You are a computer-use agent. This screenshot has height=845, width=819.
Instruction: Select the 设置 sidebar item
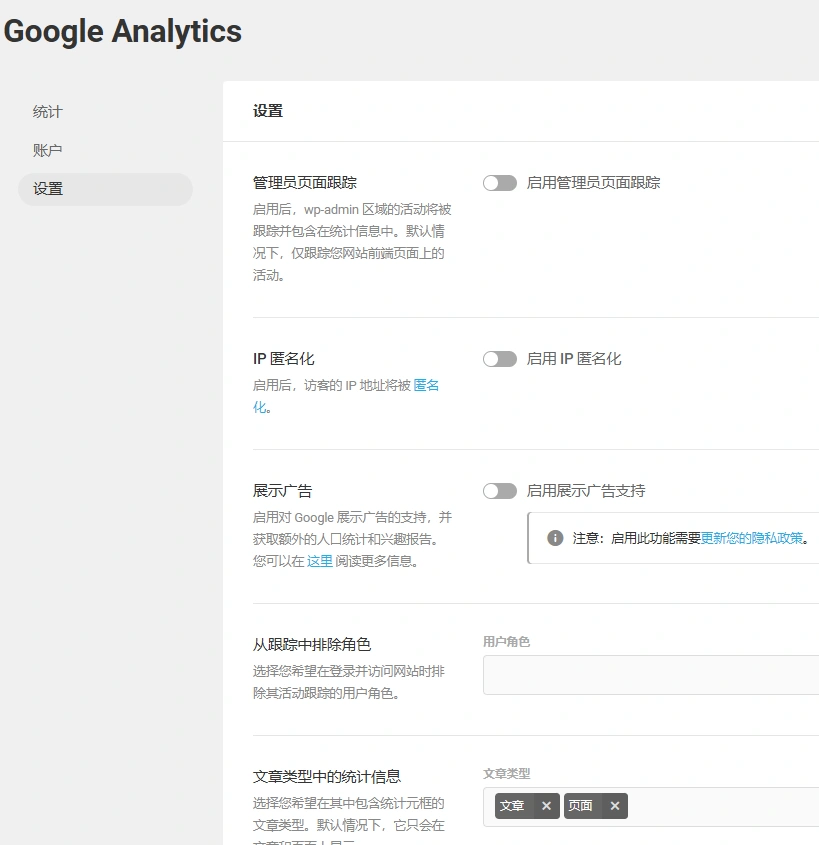click(47, 188)
